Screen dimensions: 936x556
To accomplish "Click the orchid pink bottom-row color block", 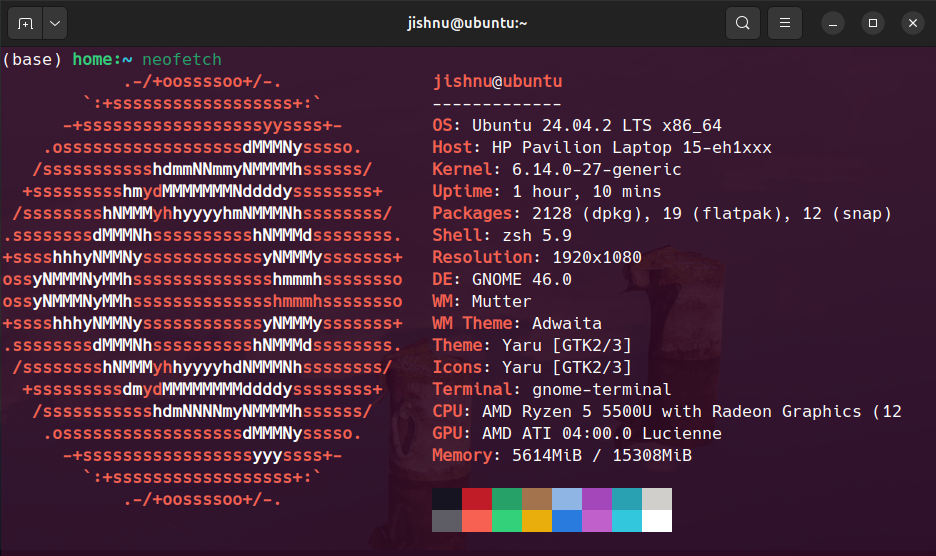I will [x=597, y=521].
